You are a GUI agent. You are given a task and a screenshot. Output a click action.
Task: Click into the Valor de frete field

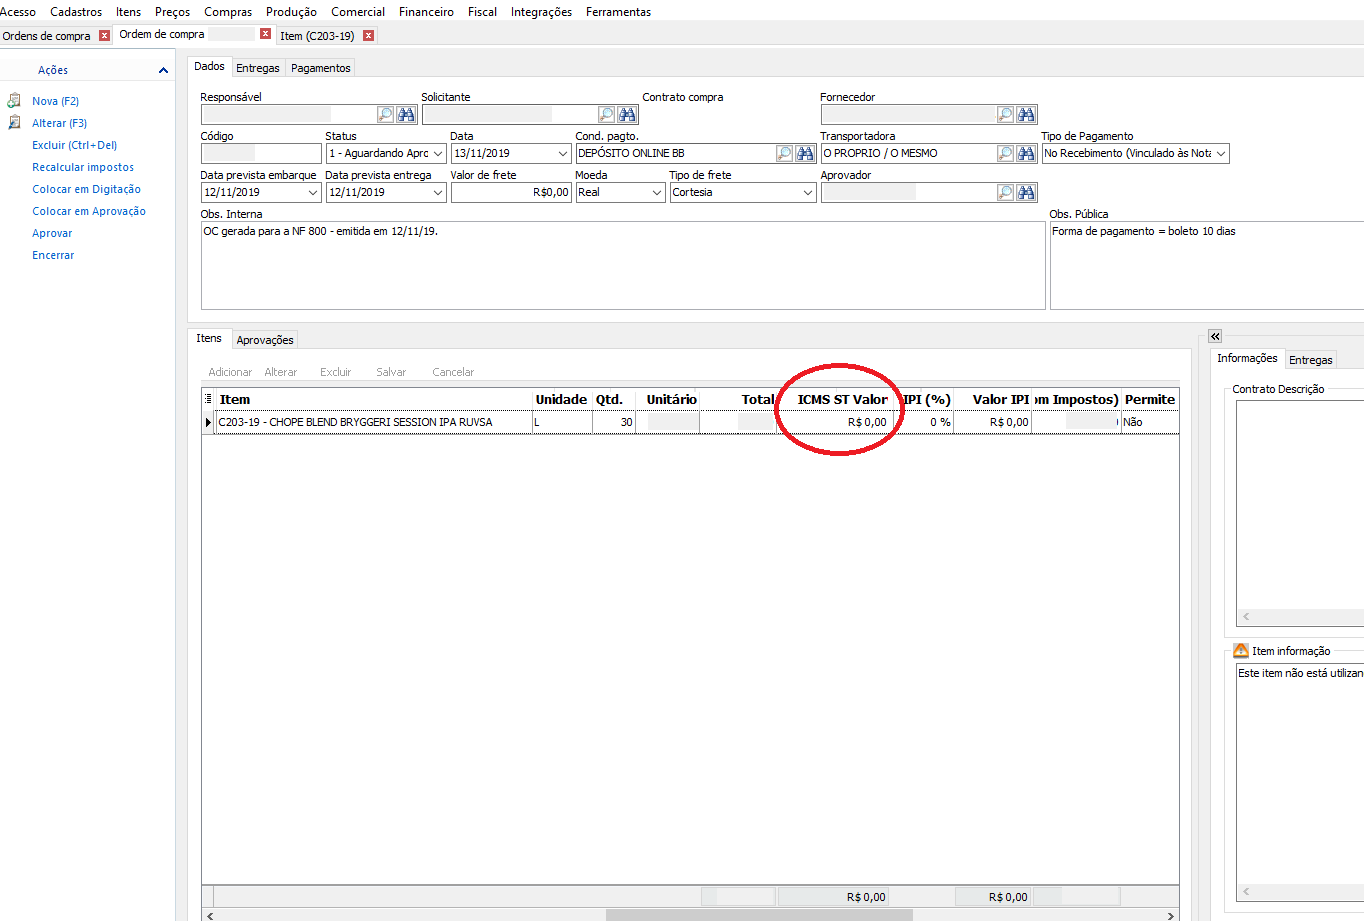[511, 192]
